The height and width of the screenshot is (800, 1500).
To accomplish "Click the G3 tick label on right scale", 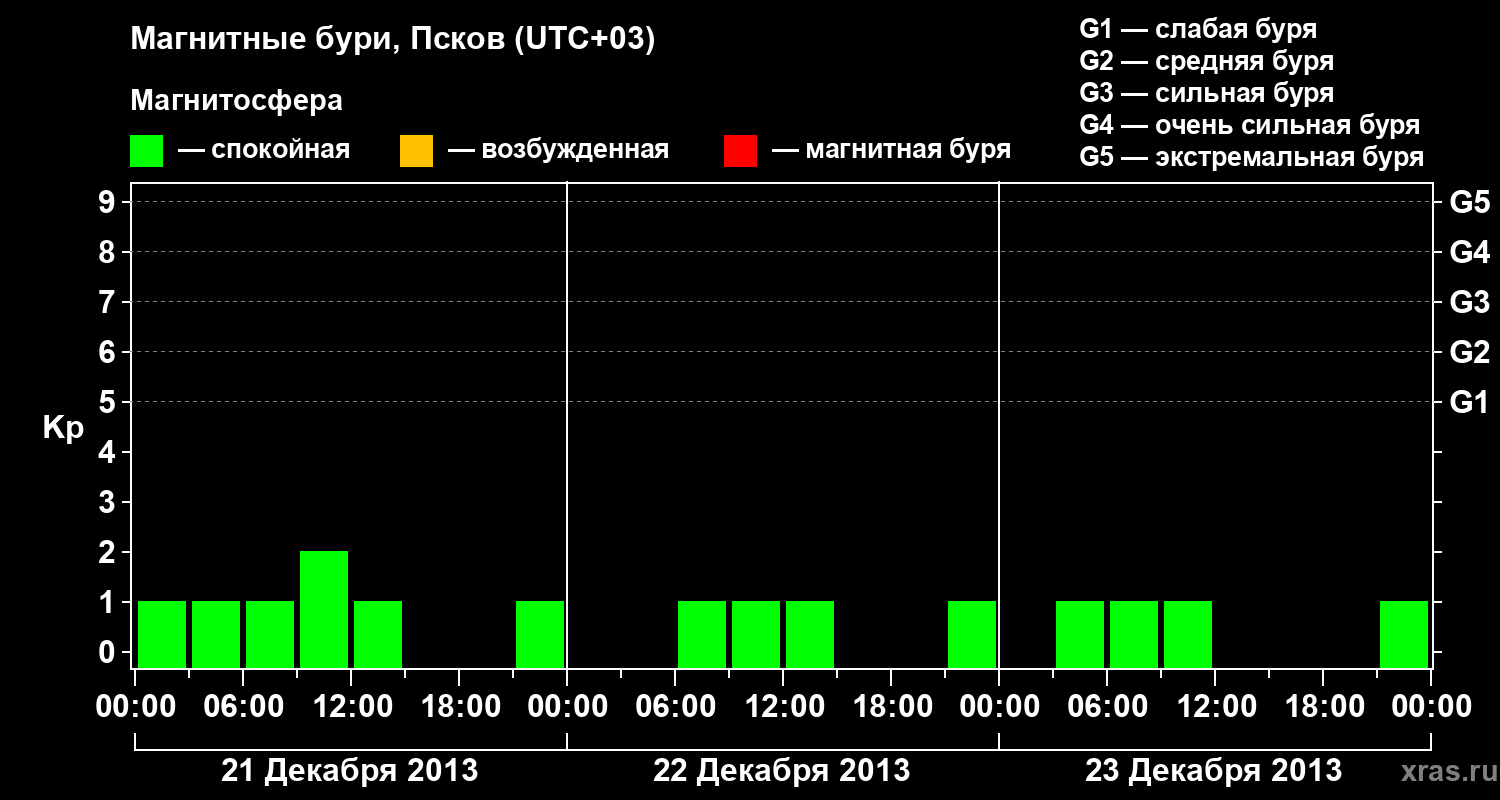I will coord(1469,303).
